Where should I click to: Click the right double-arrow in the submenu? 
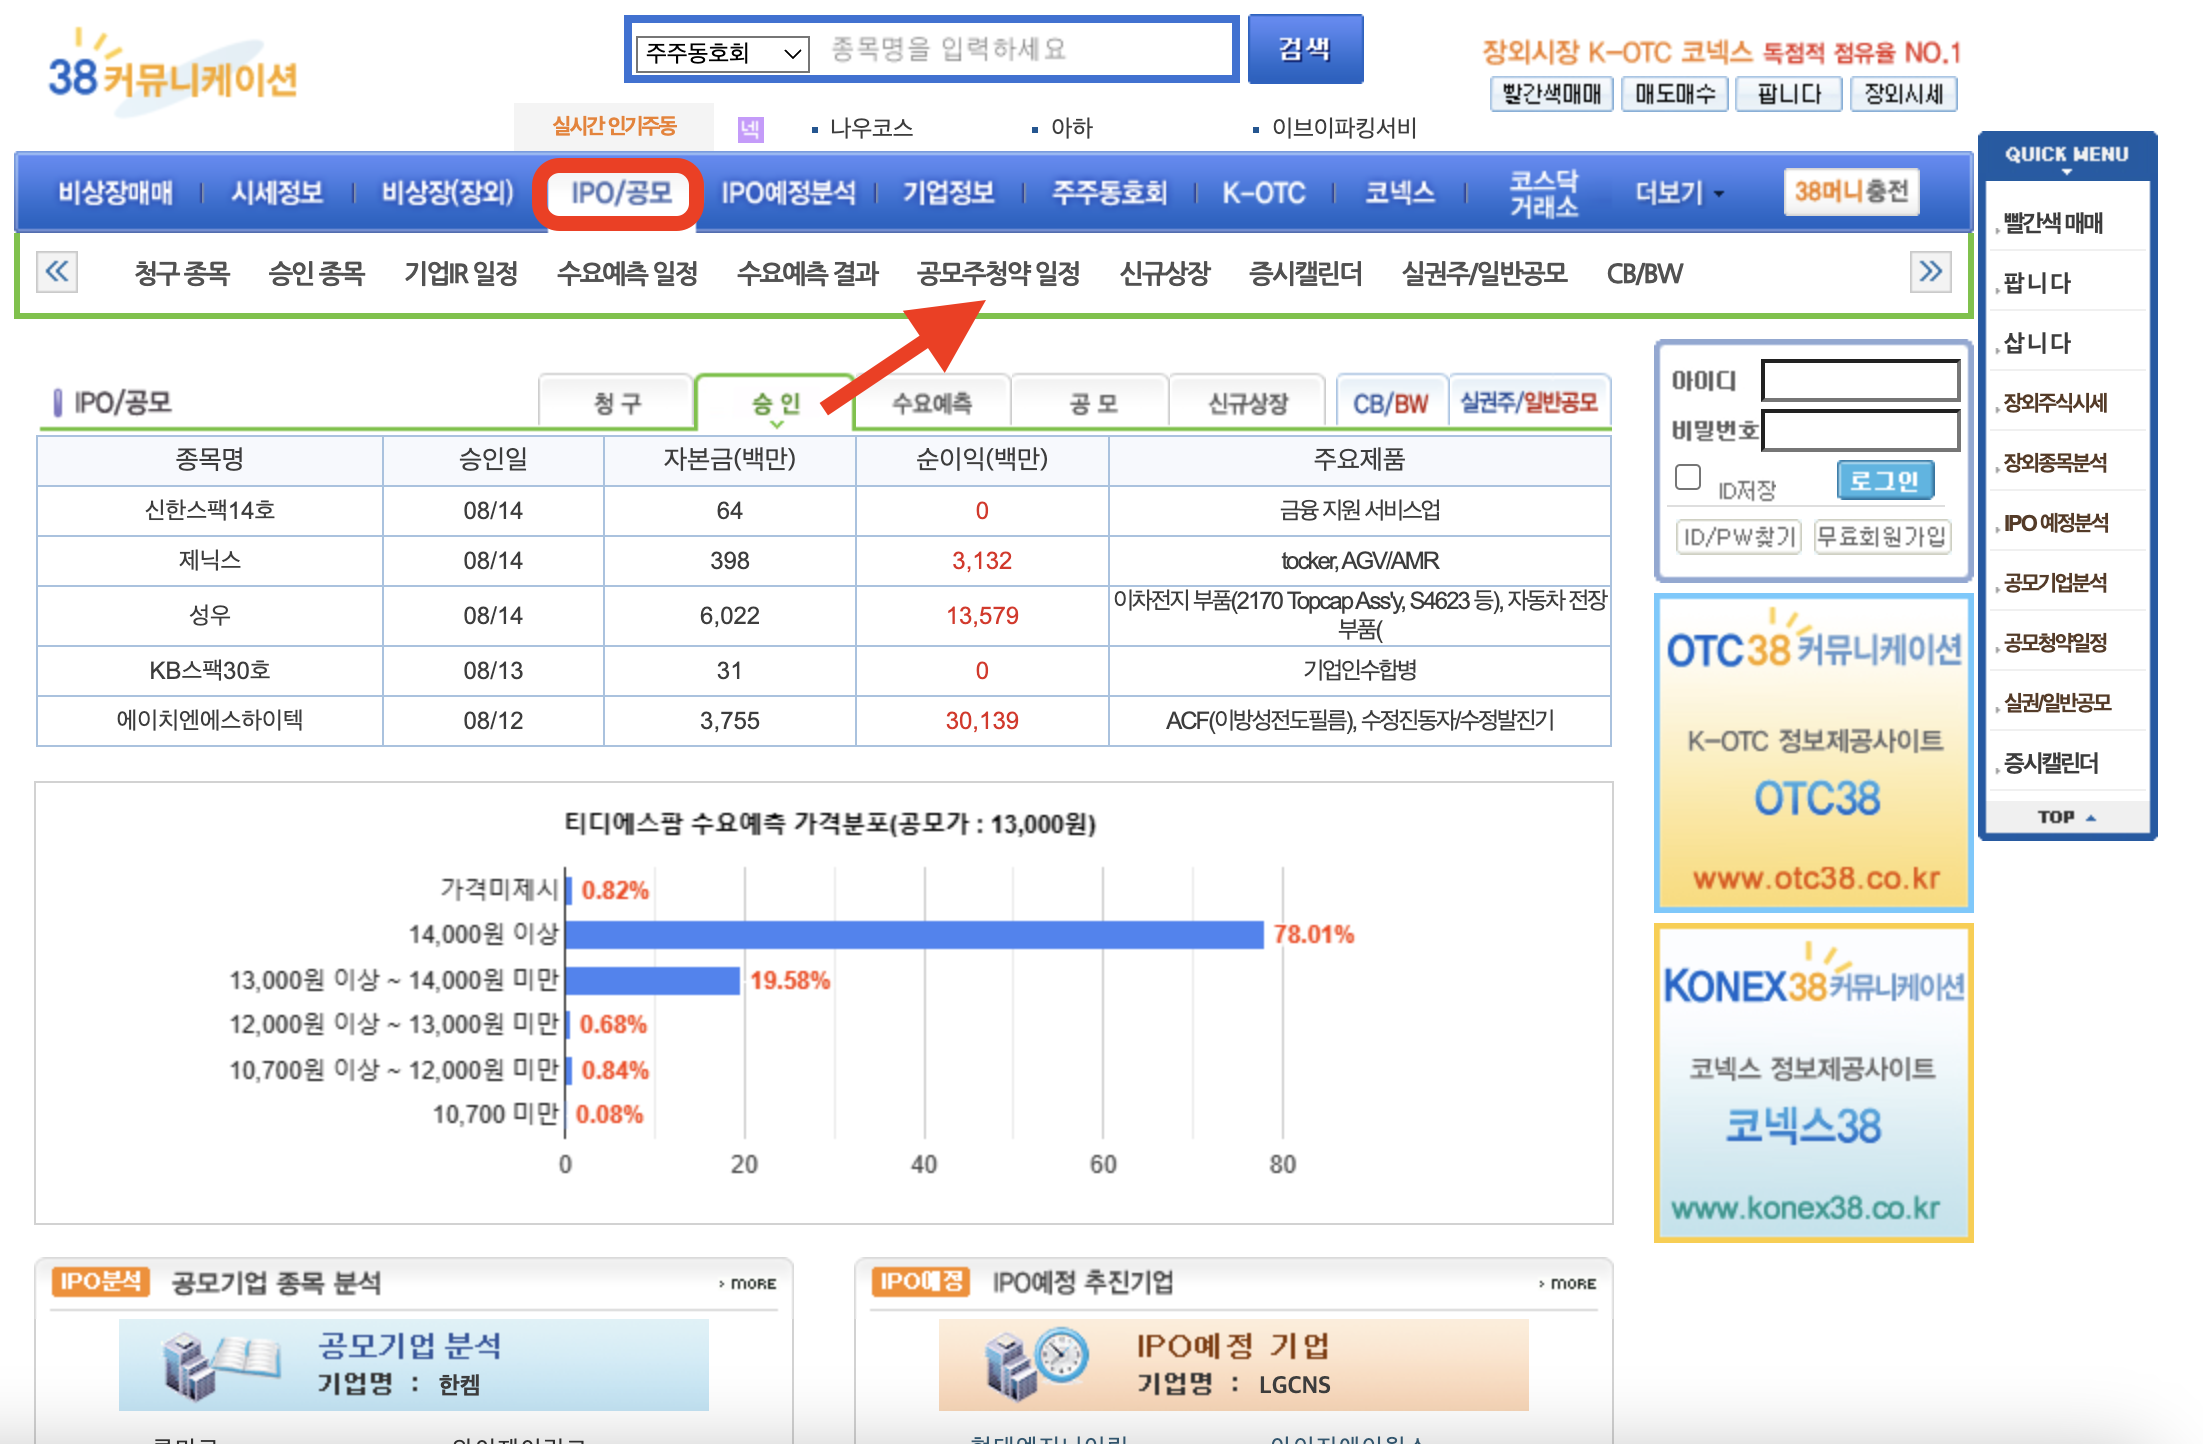1932,272
